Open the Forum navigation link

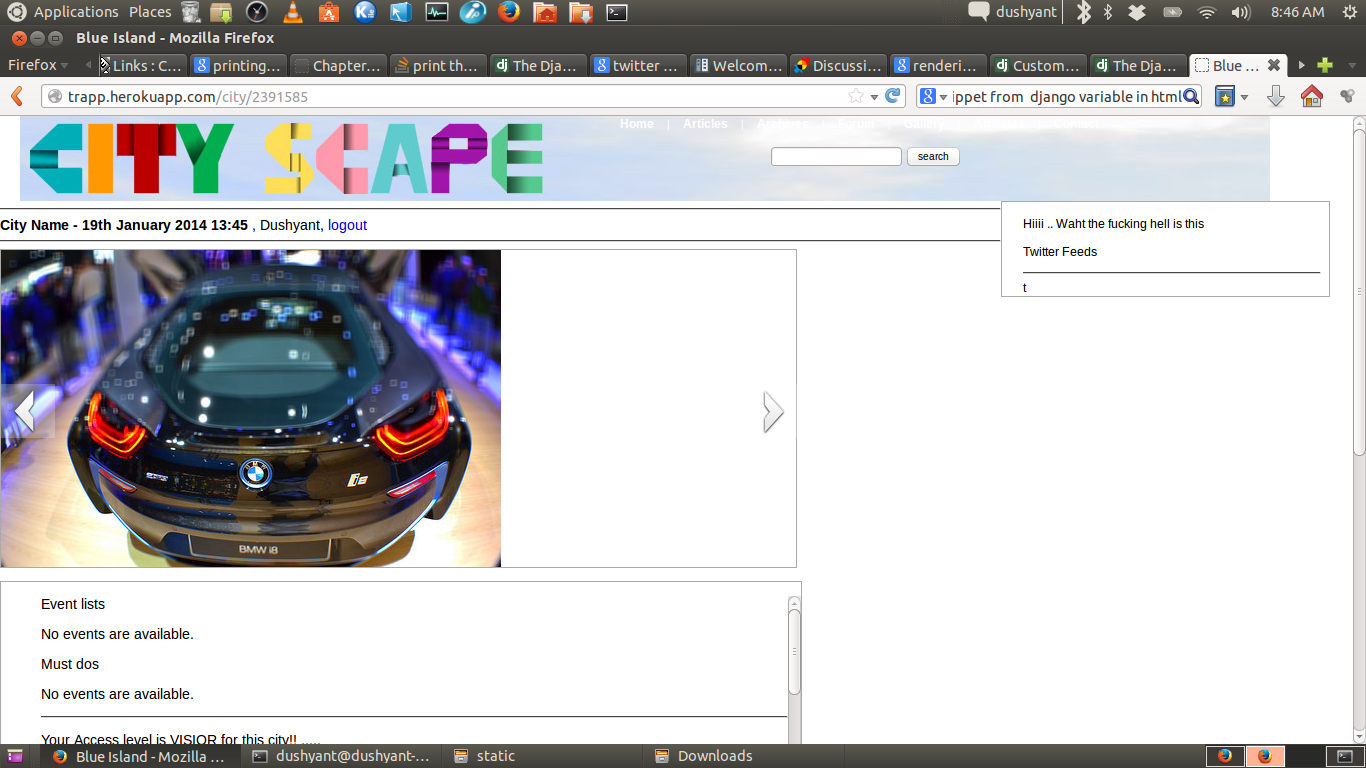click(856, 124)
